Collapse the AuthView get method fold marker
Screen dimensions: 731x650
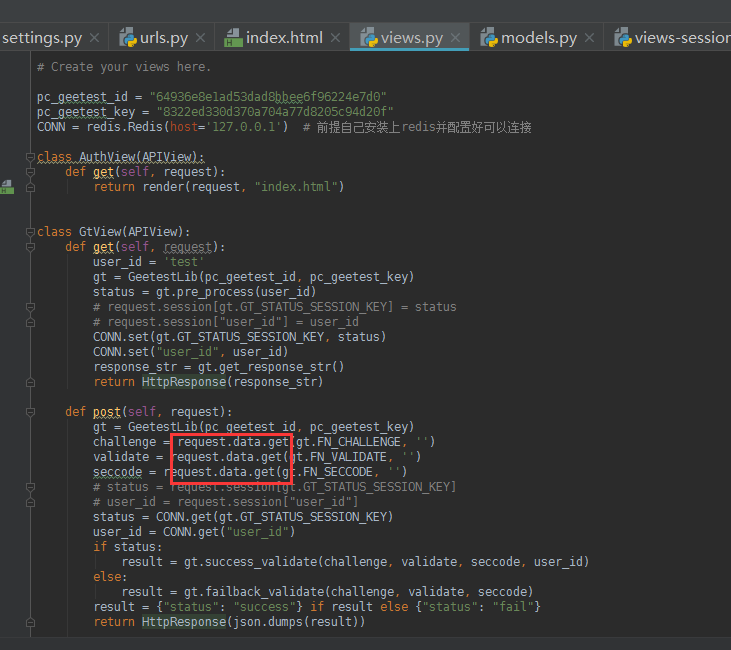(30, 172)
